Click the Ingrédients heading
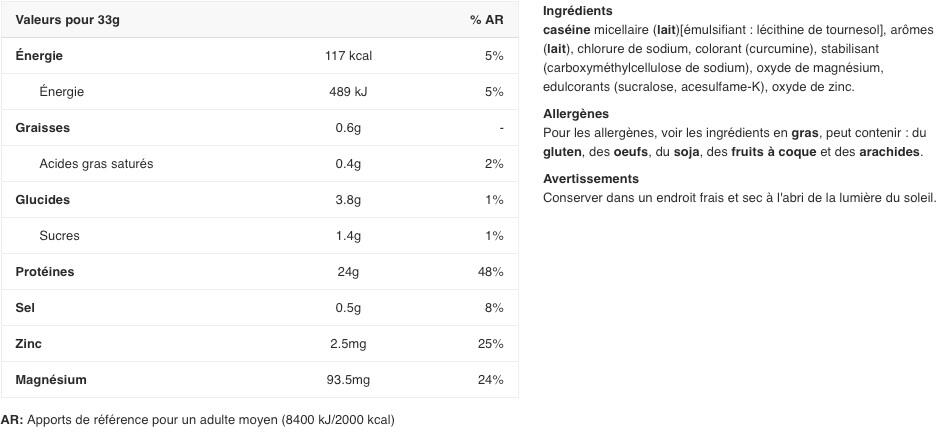The height and width of the screenshot is (436, 941). tap(577, 11)
